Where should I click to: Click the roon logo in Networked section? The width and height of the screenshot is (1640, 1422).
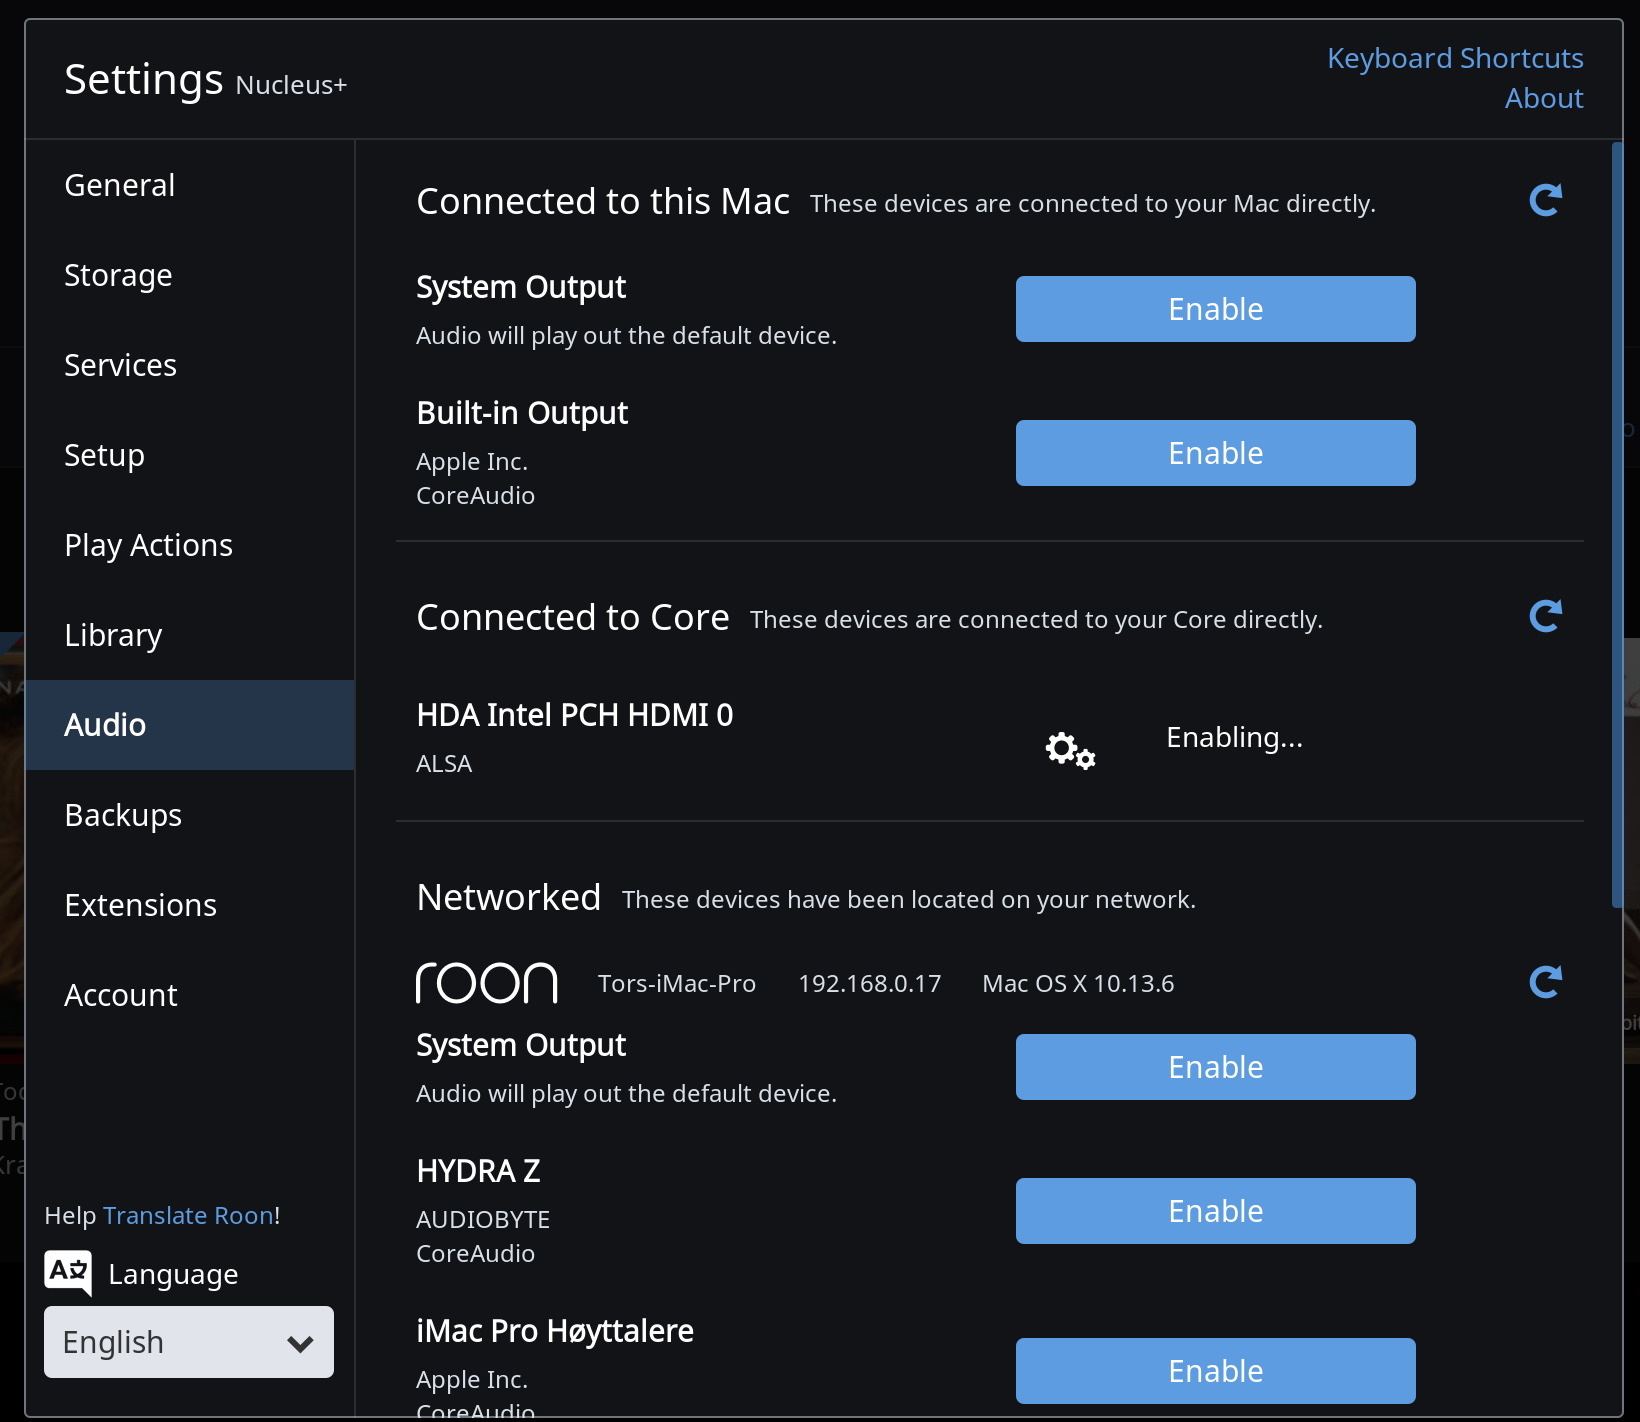pyautogui.click(x=487, y=983)
